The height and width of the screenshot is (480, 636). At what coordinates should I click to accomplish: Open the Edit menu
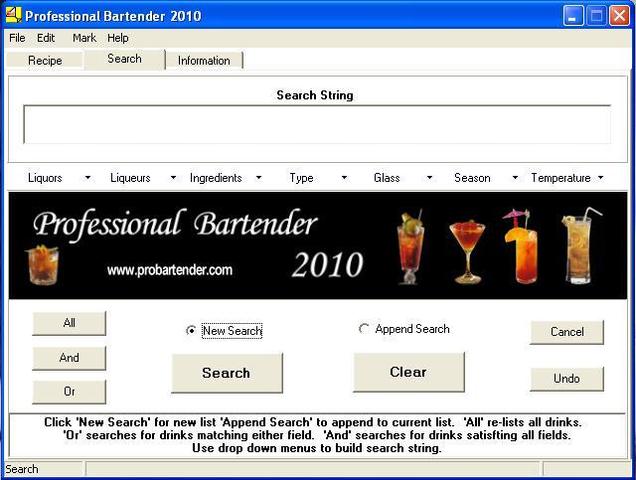(45, 38)
